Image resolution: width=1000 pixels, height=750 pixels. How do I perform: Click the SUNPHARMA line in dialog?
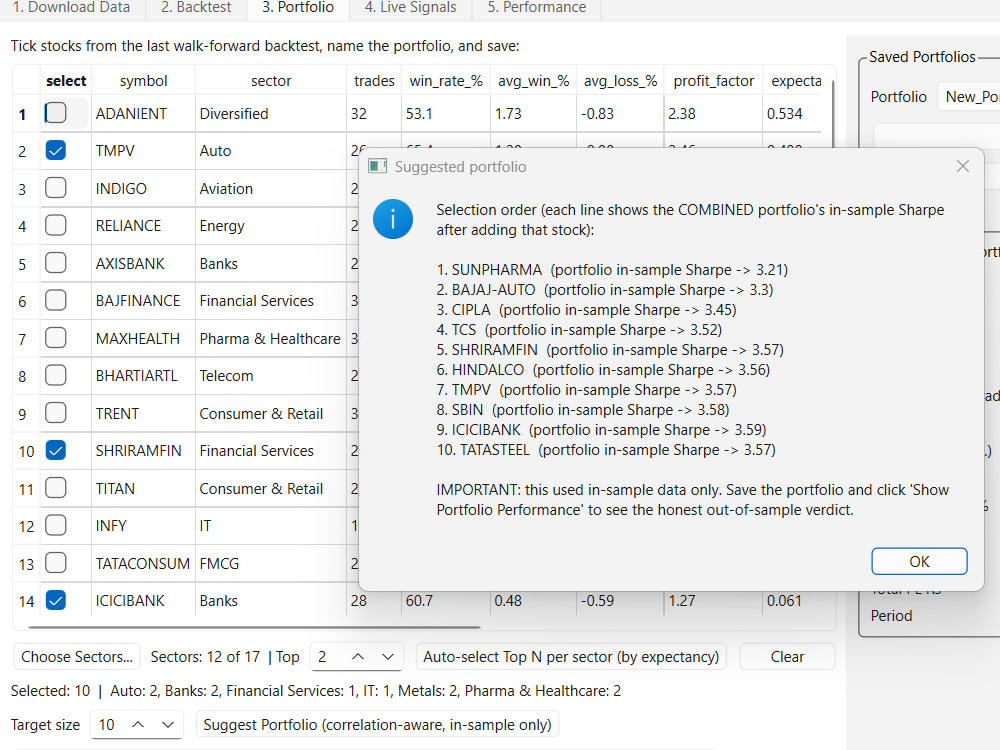pos(612,270)
